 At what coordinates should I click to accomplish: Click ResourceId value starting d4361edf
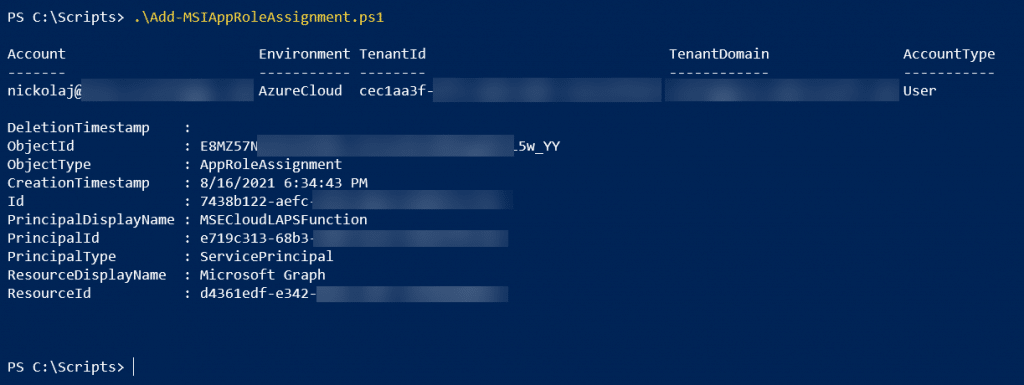click(x=354, y=294)
